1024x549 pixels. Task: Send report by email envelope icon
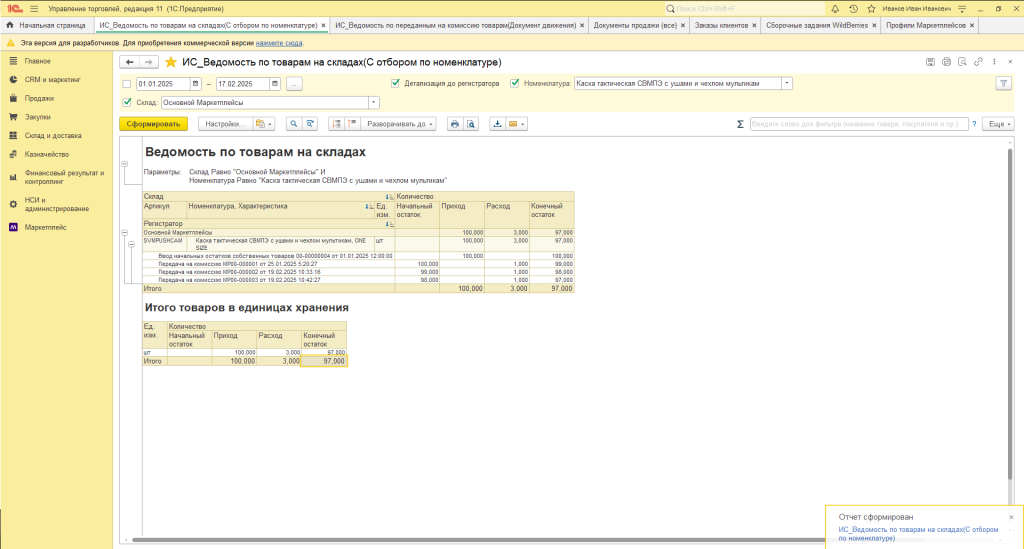pyautogui.click(x=516, y=124)
